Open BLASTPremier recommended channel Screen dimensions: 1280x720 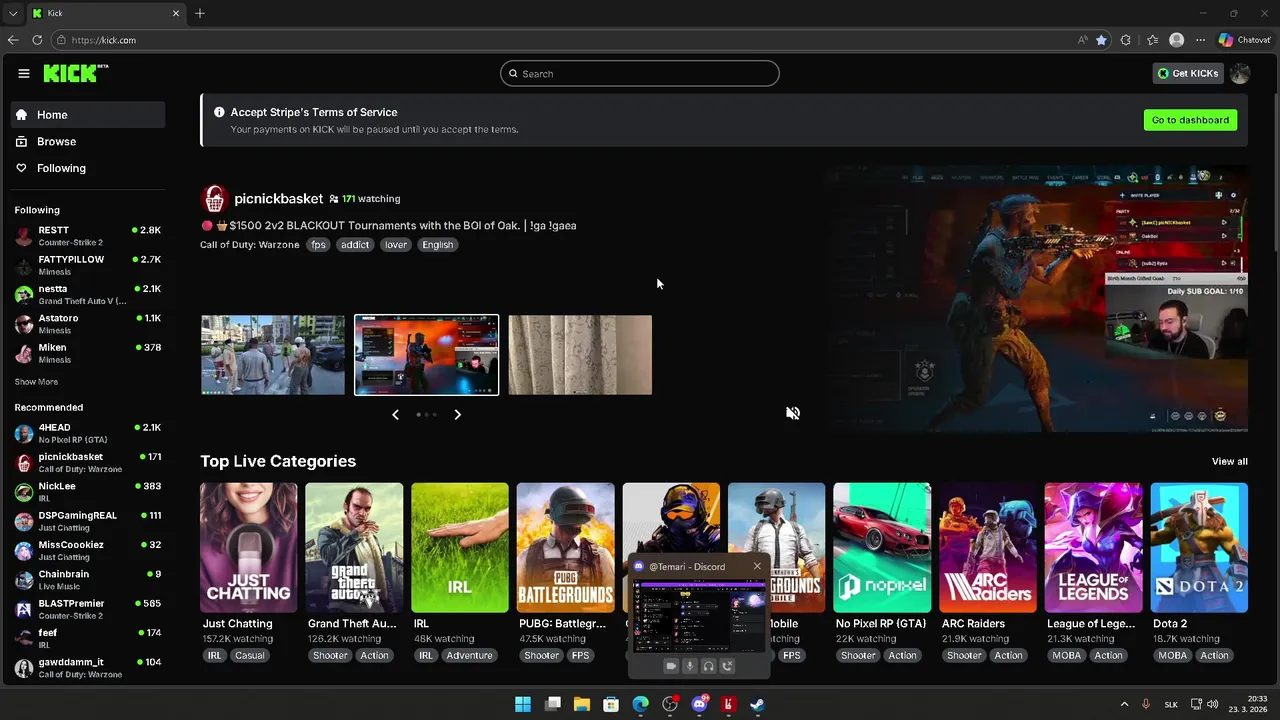coord(88,609)
